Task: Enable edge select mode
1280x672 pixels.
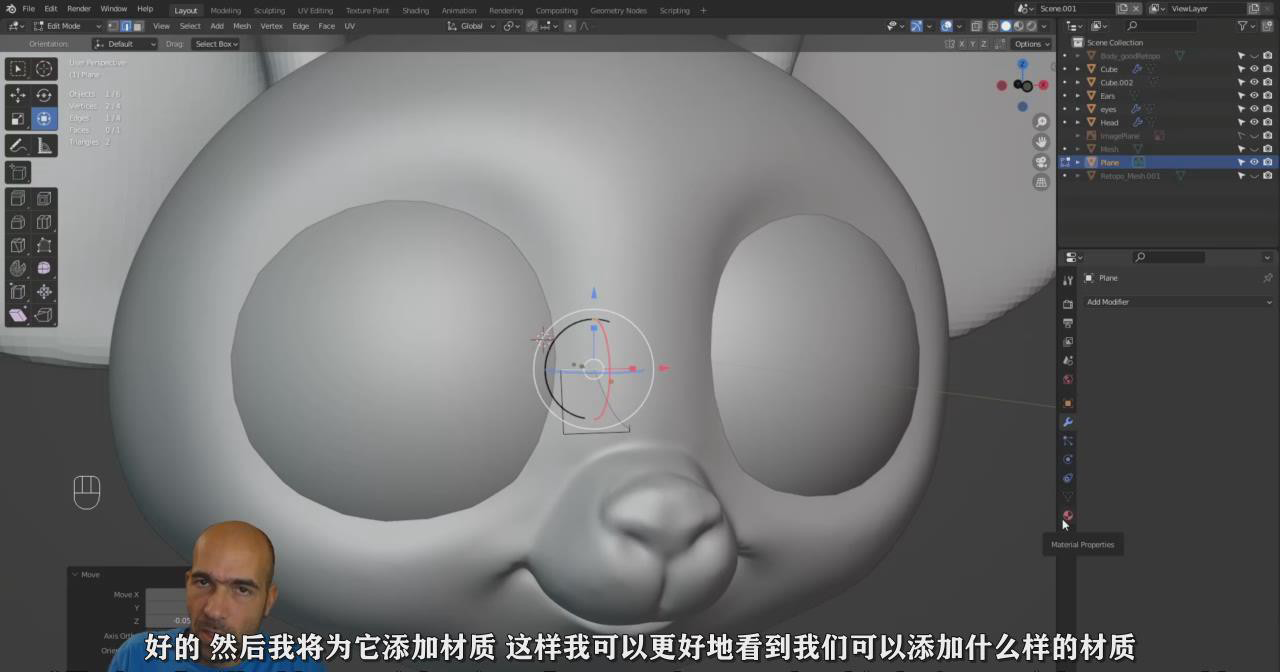Action: pos(125,26)
